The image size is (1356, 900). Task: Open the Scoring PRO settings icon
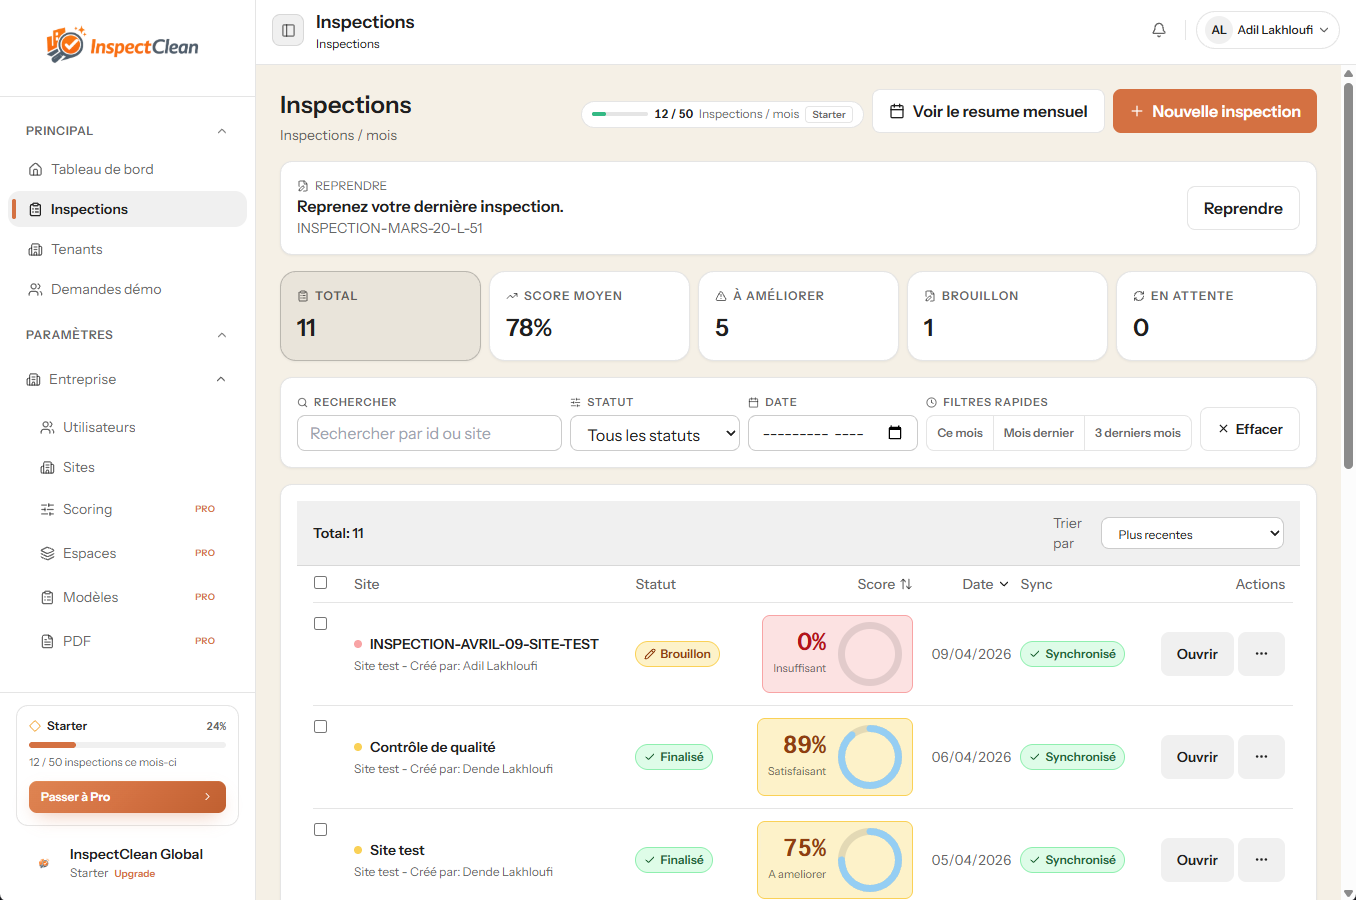coord(46,509)
